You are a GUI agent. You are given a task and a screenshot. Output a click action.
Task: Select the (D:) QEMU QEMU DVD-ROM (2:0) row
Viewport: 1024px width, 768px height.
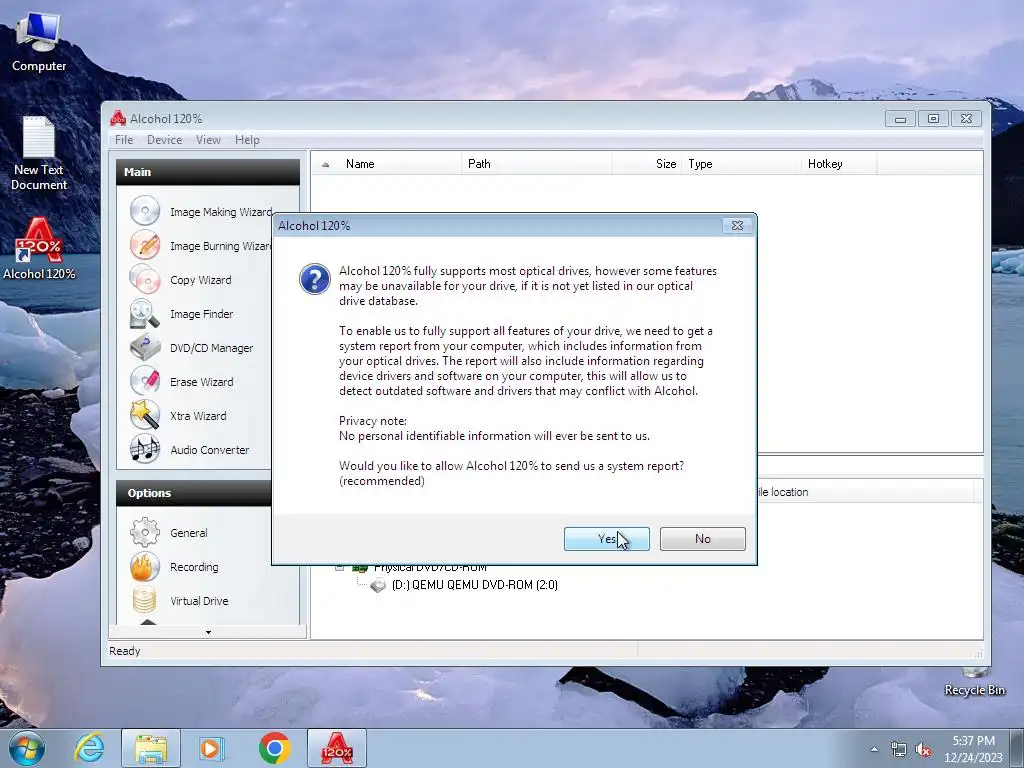[474, 585]
